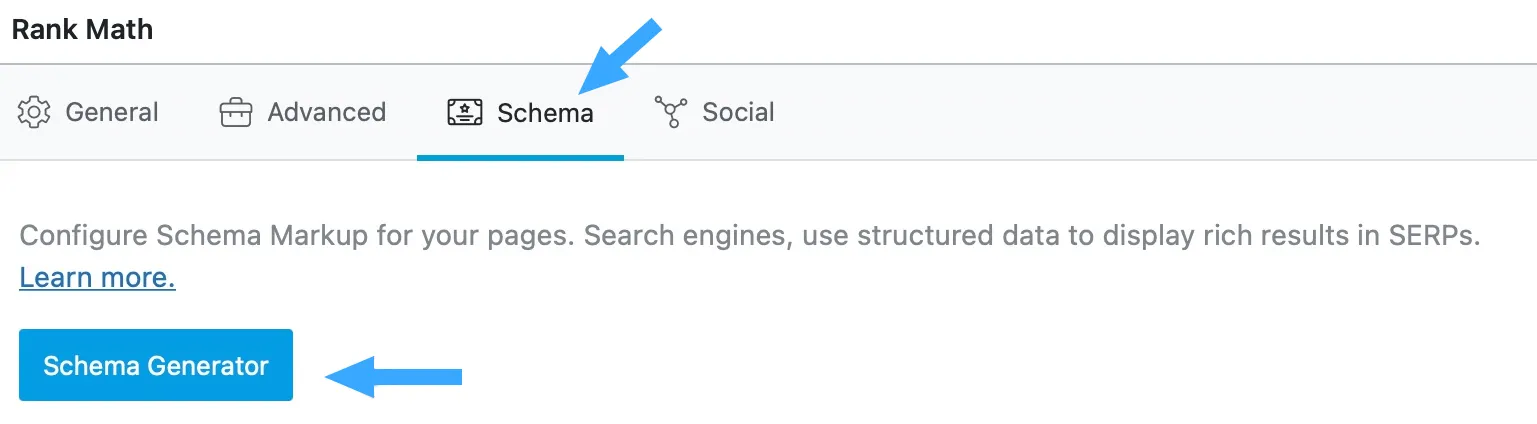
Task: Switch to the General tab label
Action: click(x=112, y=112)
